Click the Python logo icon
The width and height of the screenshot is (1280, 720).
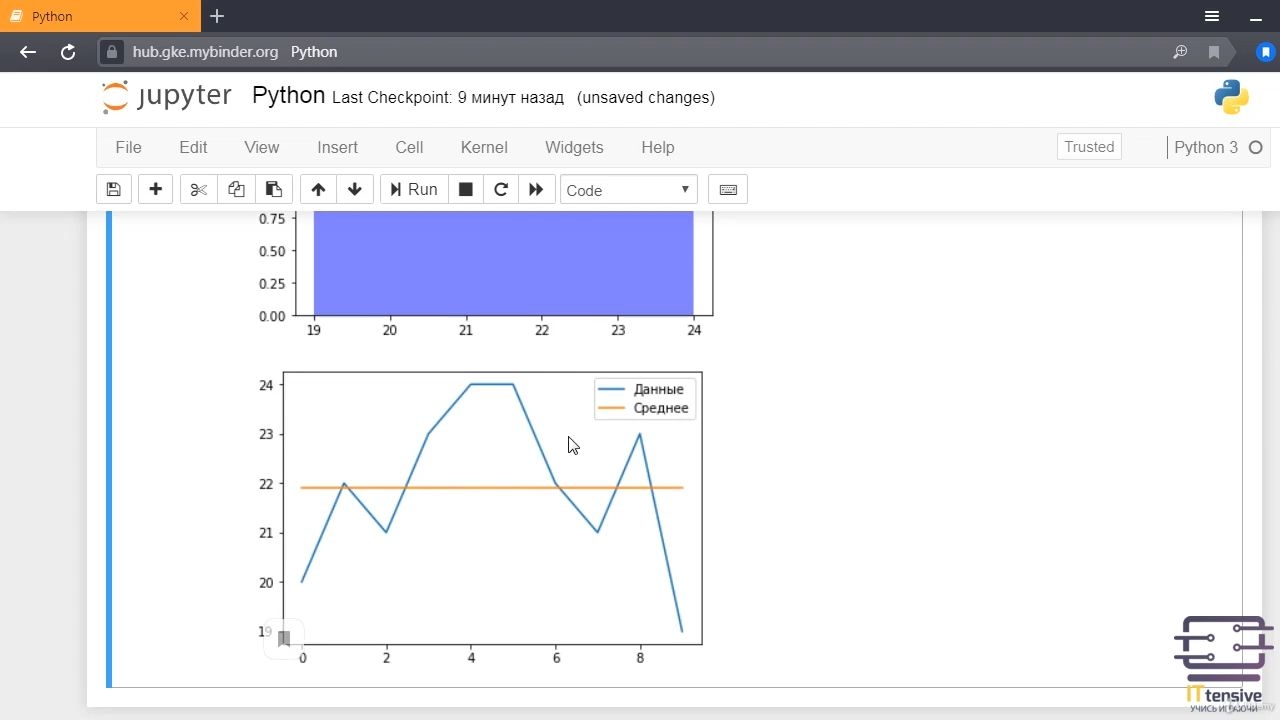(1231, 97)
